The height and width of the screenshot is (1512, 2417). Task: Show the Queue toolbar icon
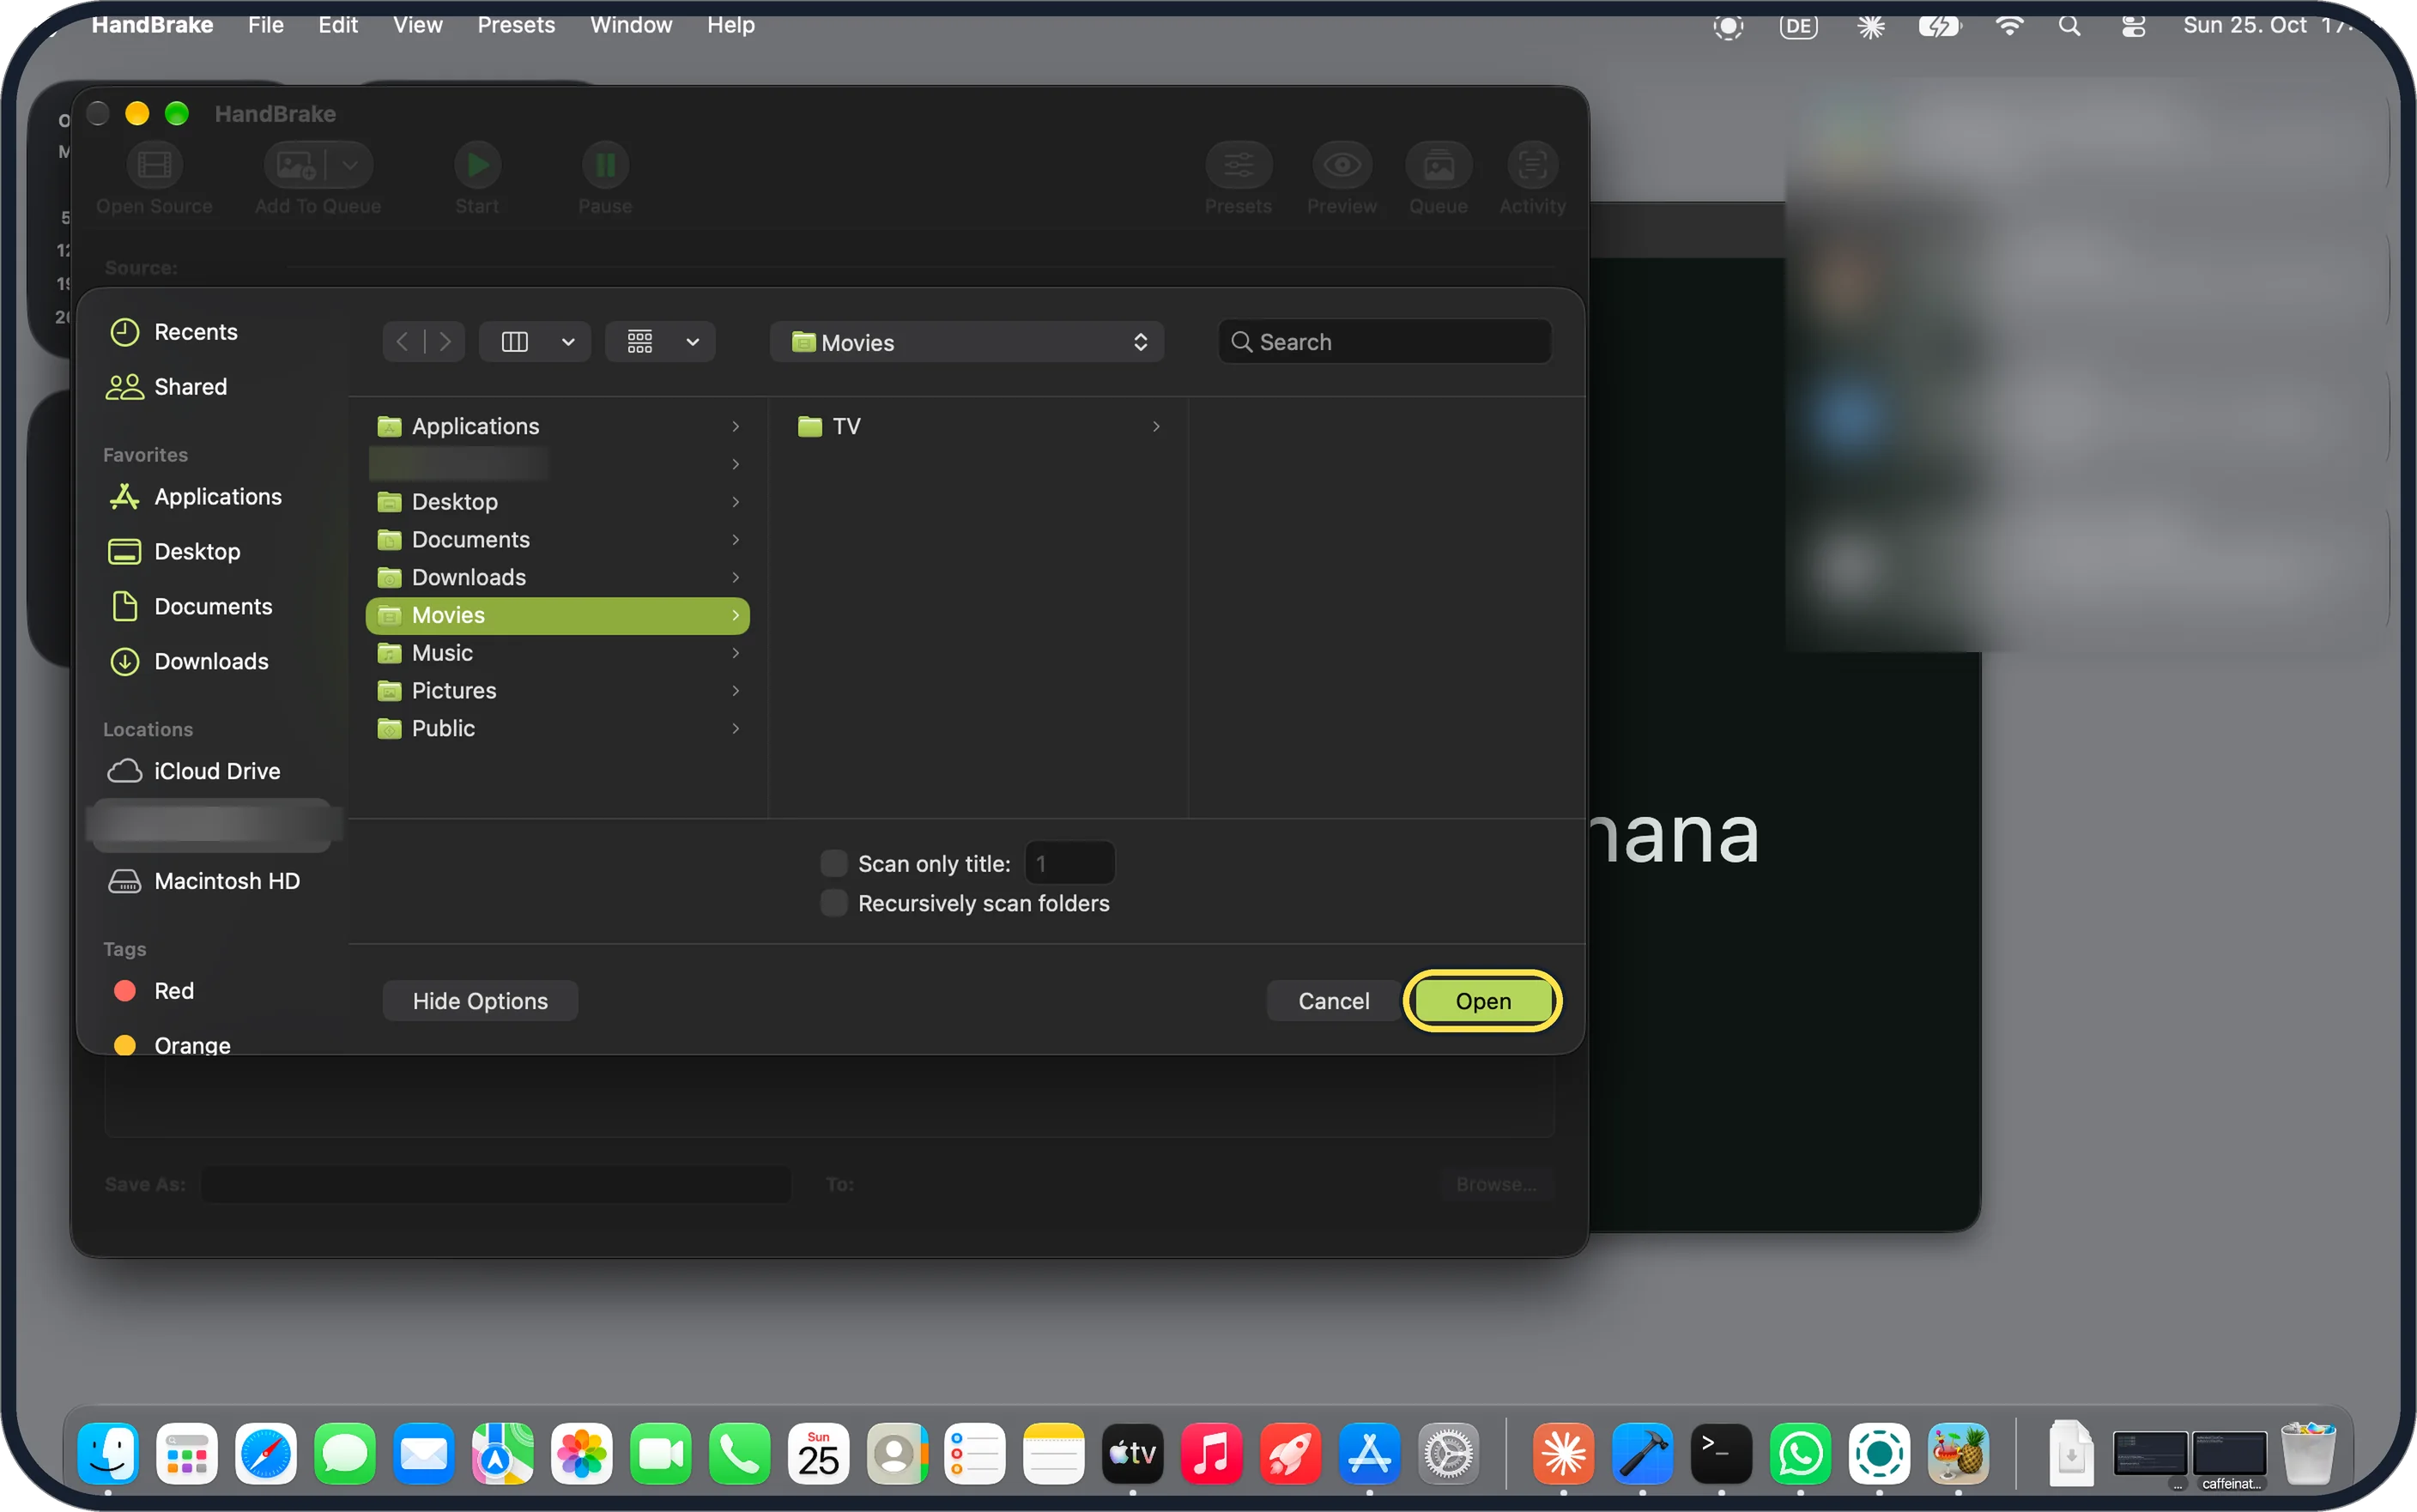[x=1438, y=165]
